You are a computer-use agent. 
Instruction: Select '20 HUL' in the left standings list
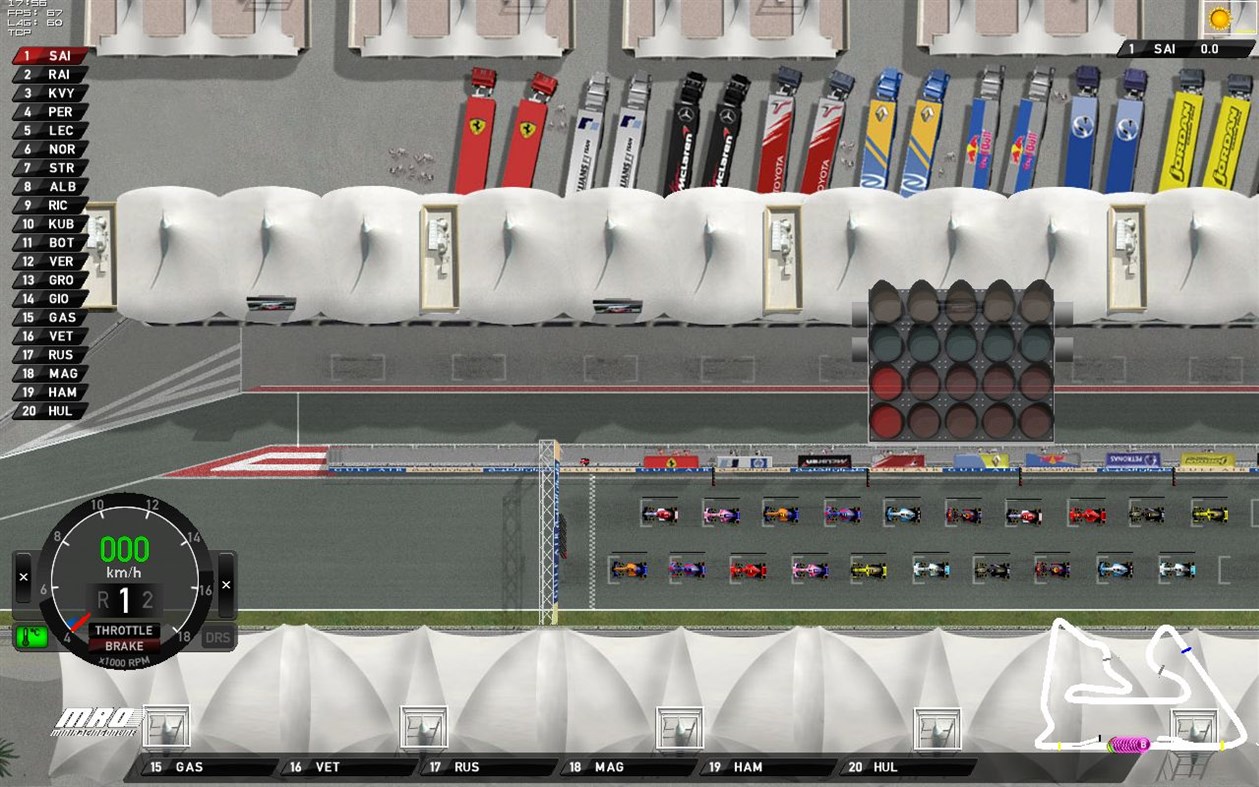pyautogui.click(x=49, y=411)
